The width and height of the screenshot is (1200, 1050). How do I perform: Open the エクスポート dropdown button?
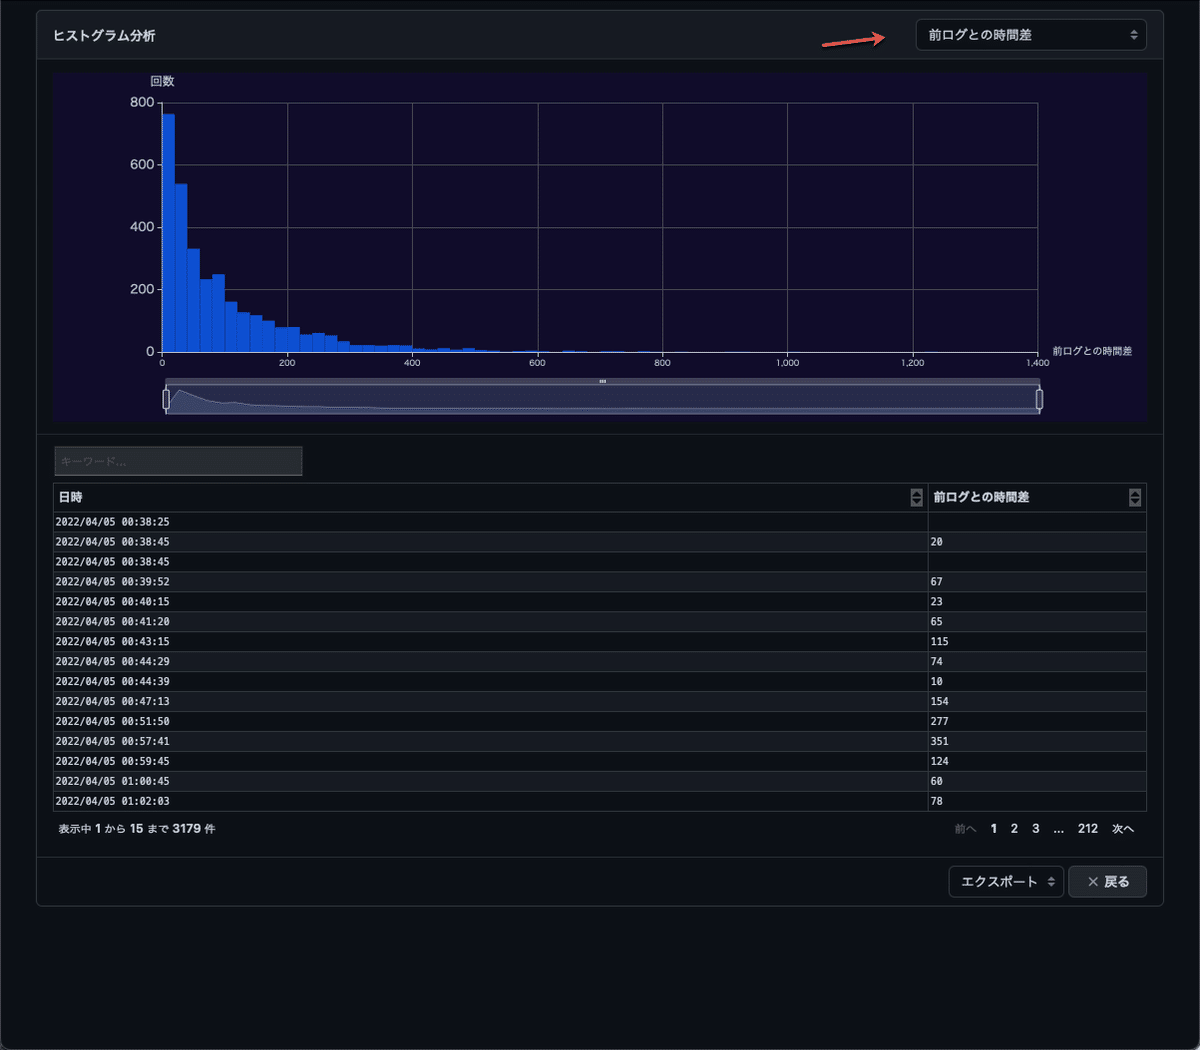(x=1006, y=882)
